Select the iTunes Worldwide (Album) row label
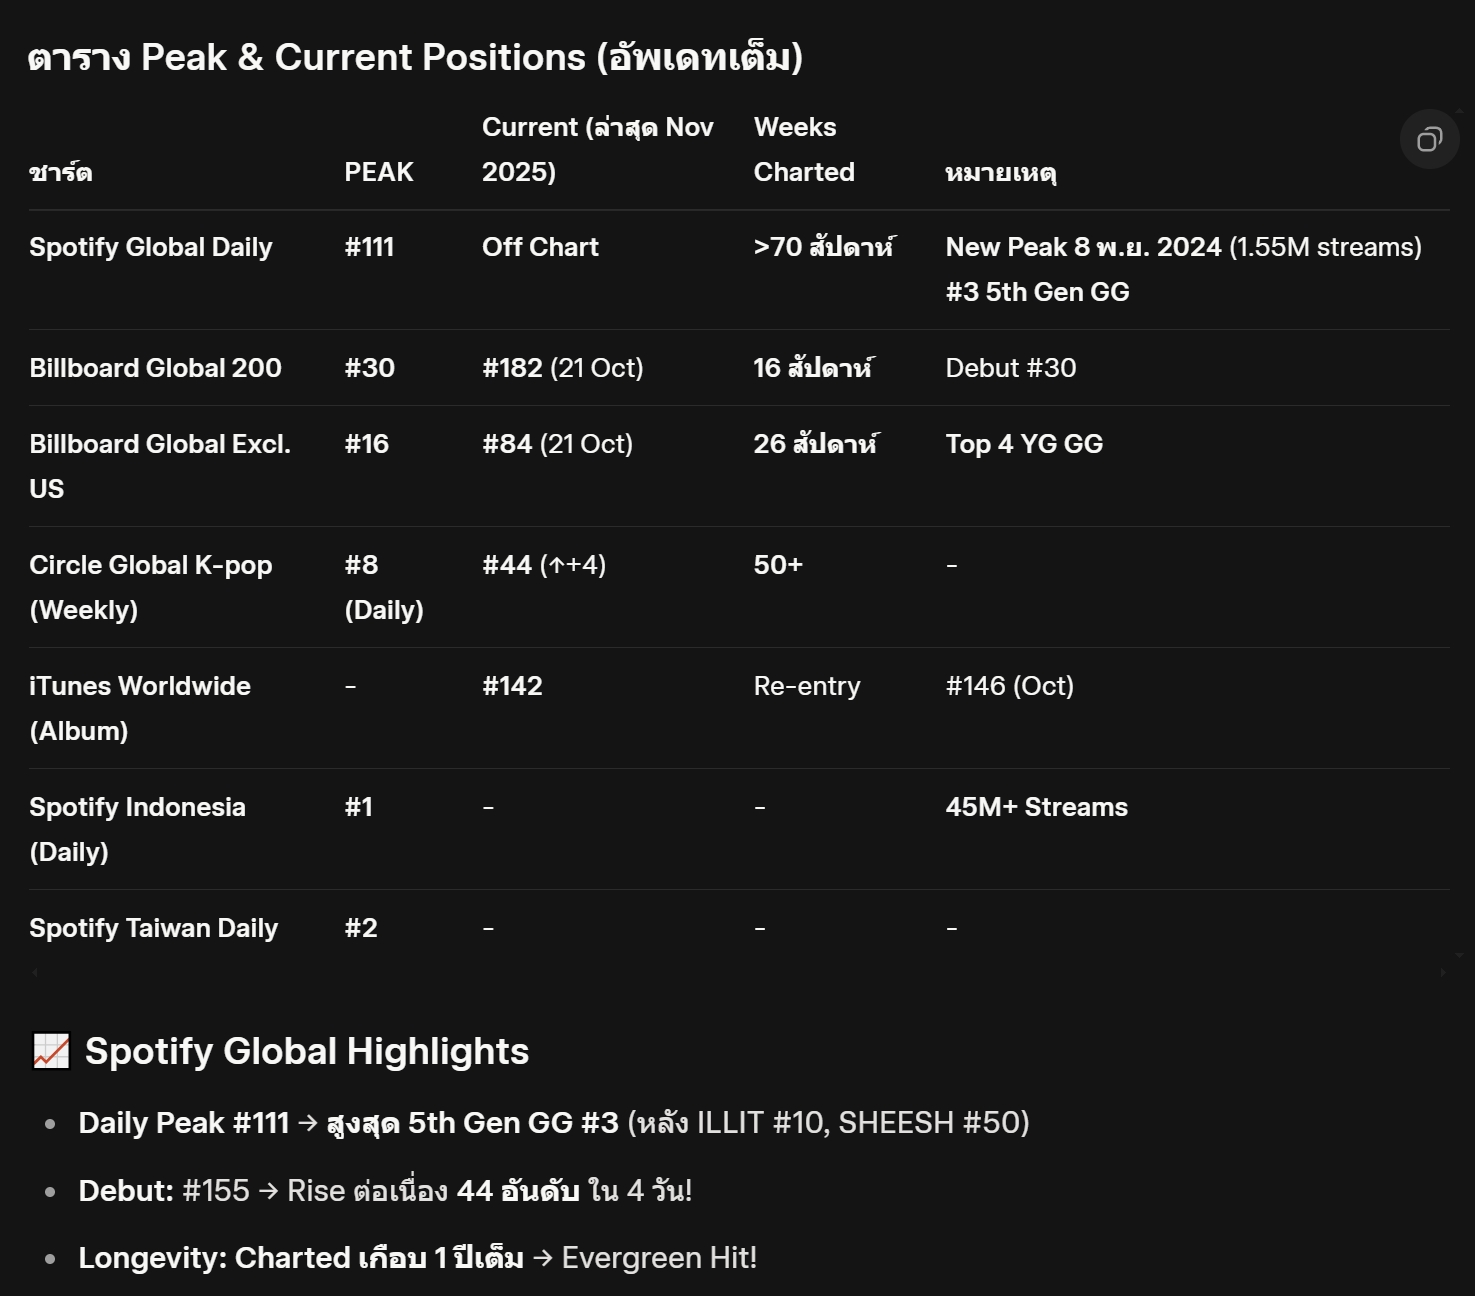 (140, 708)
